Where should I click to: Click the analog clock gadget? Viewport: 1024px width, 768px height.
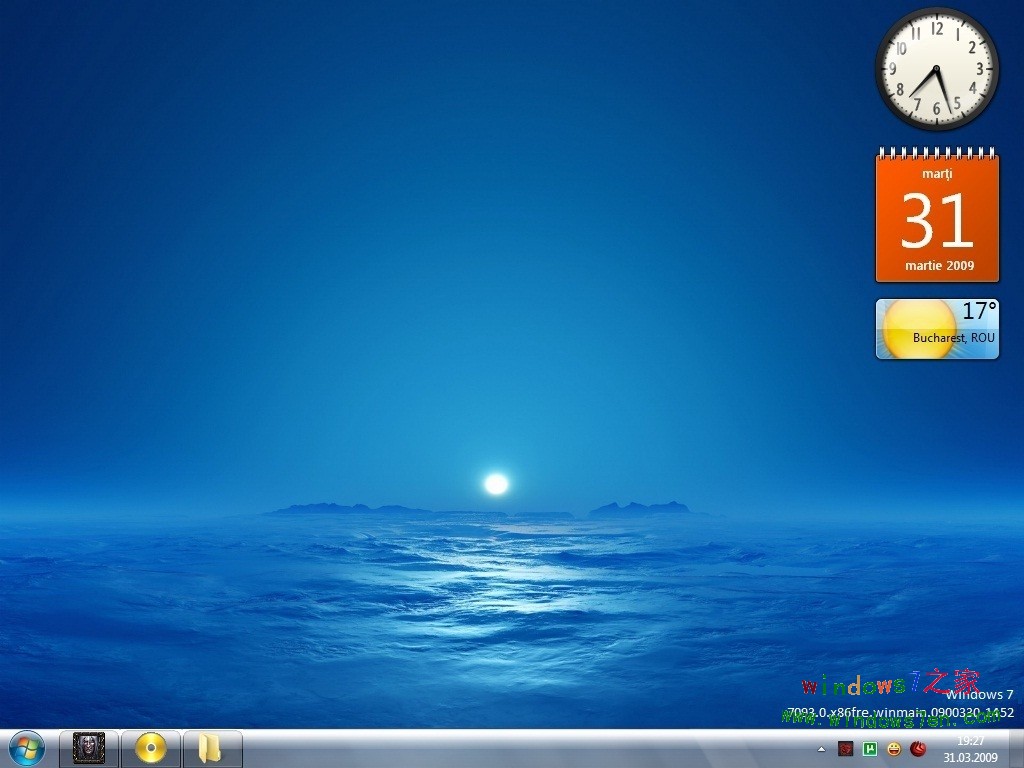click(935, 68)
